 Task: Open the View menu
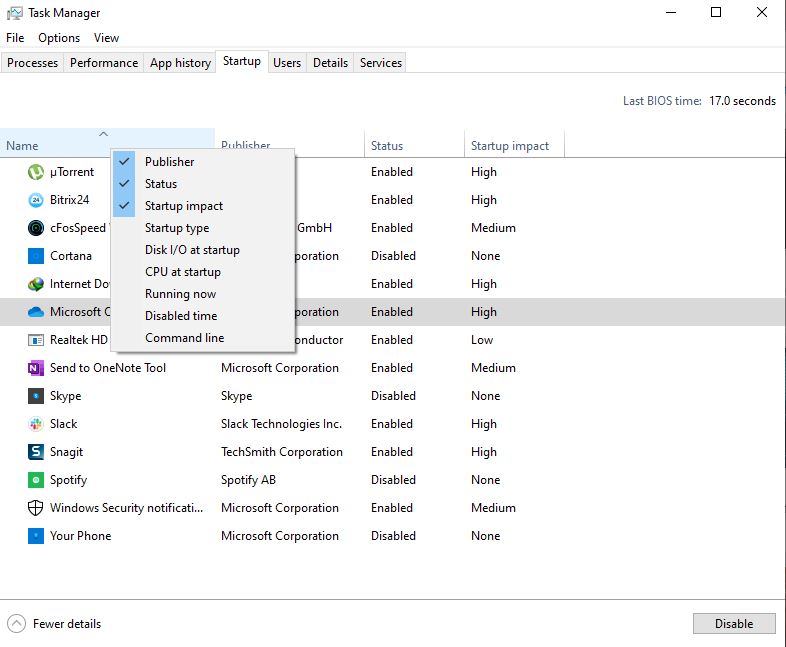[106, 38]
